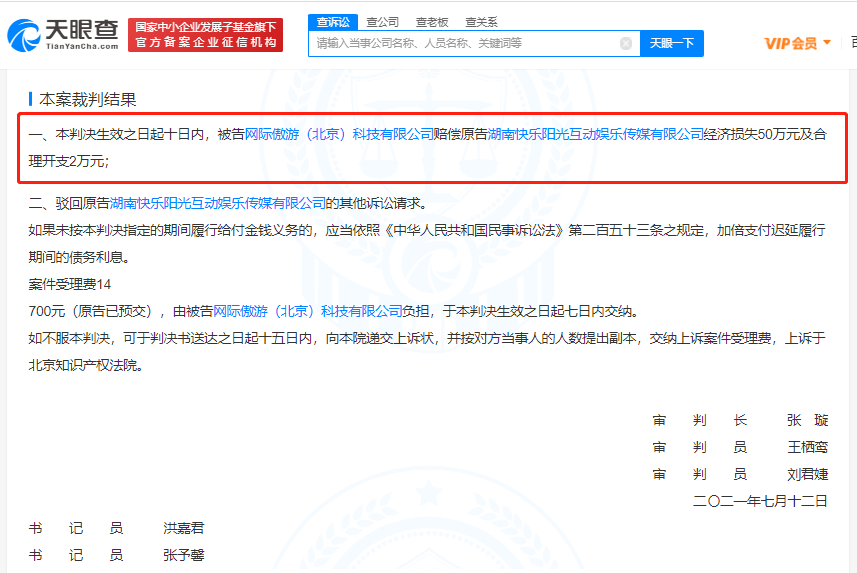Open the TianYanCha logo home link

click(x=63, y=35)
